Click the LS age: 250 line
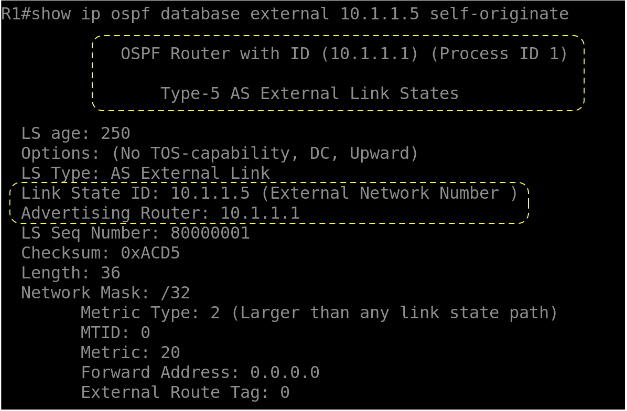Screen dimensions: 627x411 pyautogui.click(x=75, y=133)
